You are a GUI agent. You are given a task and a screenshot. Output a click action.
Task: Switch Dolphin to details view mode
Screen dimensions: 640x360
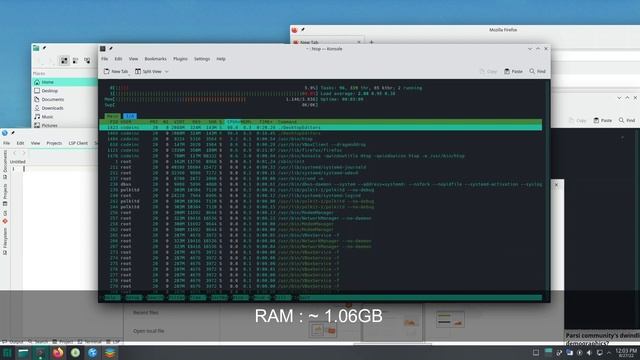[x=87, y=60]
